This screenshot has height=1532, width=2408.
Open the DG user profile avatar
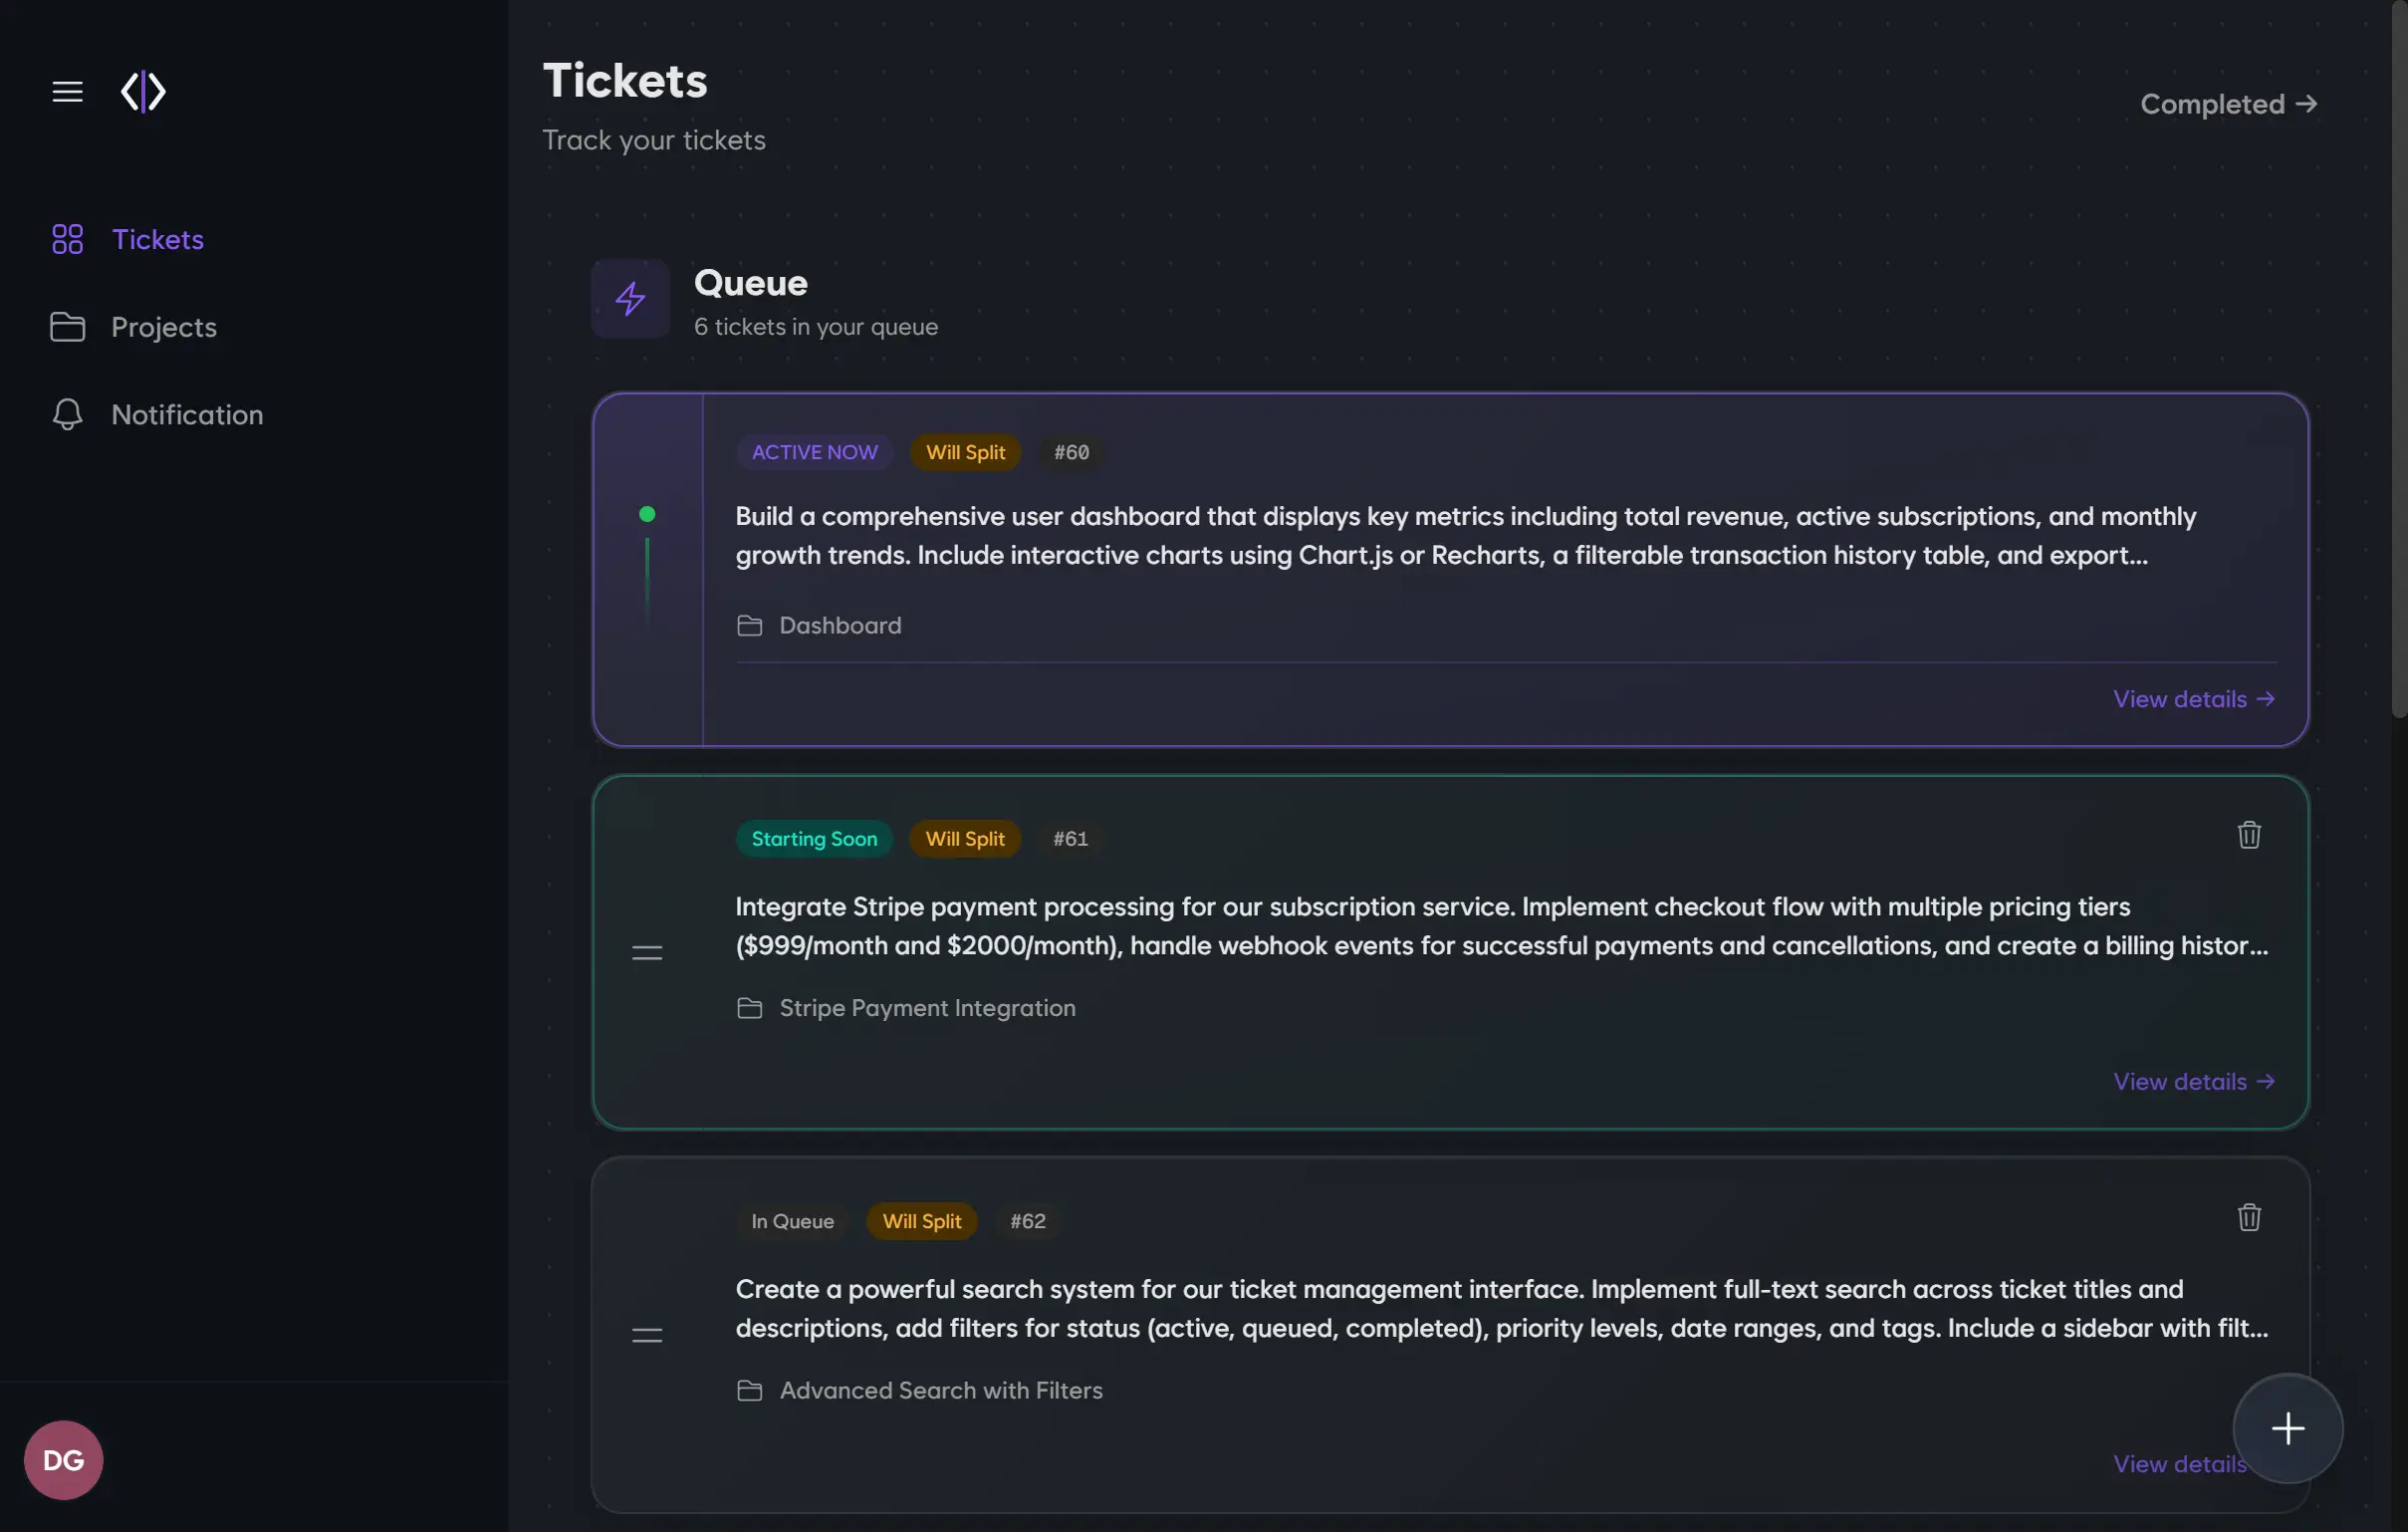point(62,1459)
